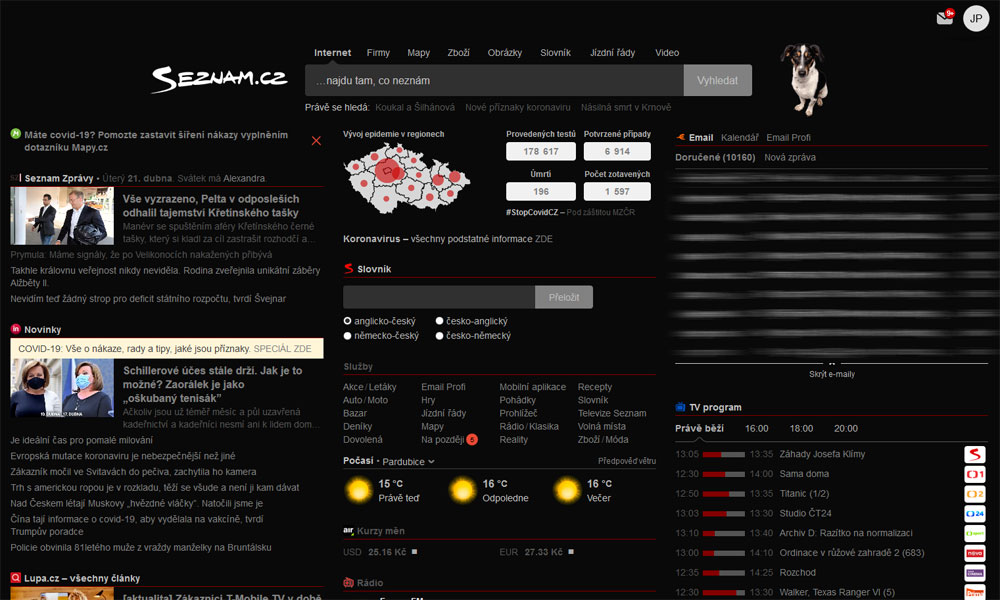Open the Předpověď větru link
Viewport: 1000px width, 600px height.
click(x=626, y=460)
